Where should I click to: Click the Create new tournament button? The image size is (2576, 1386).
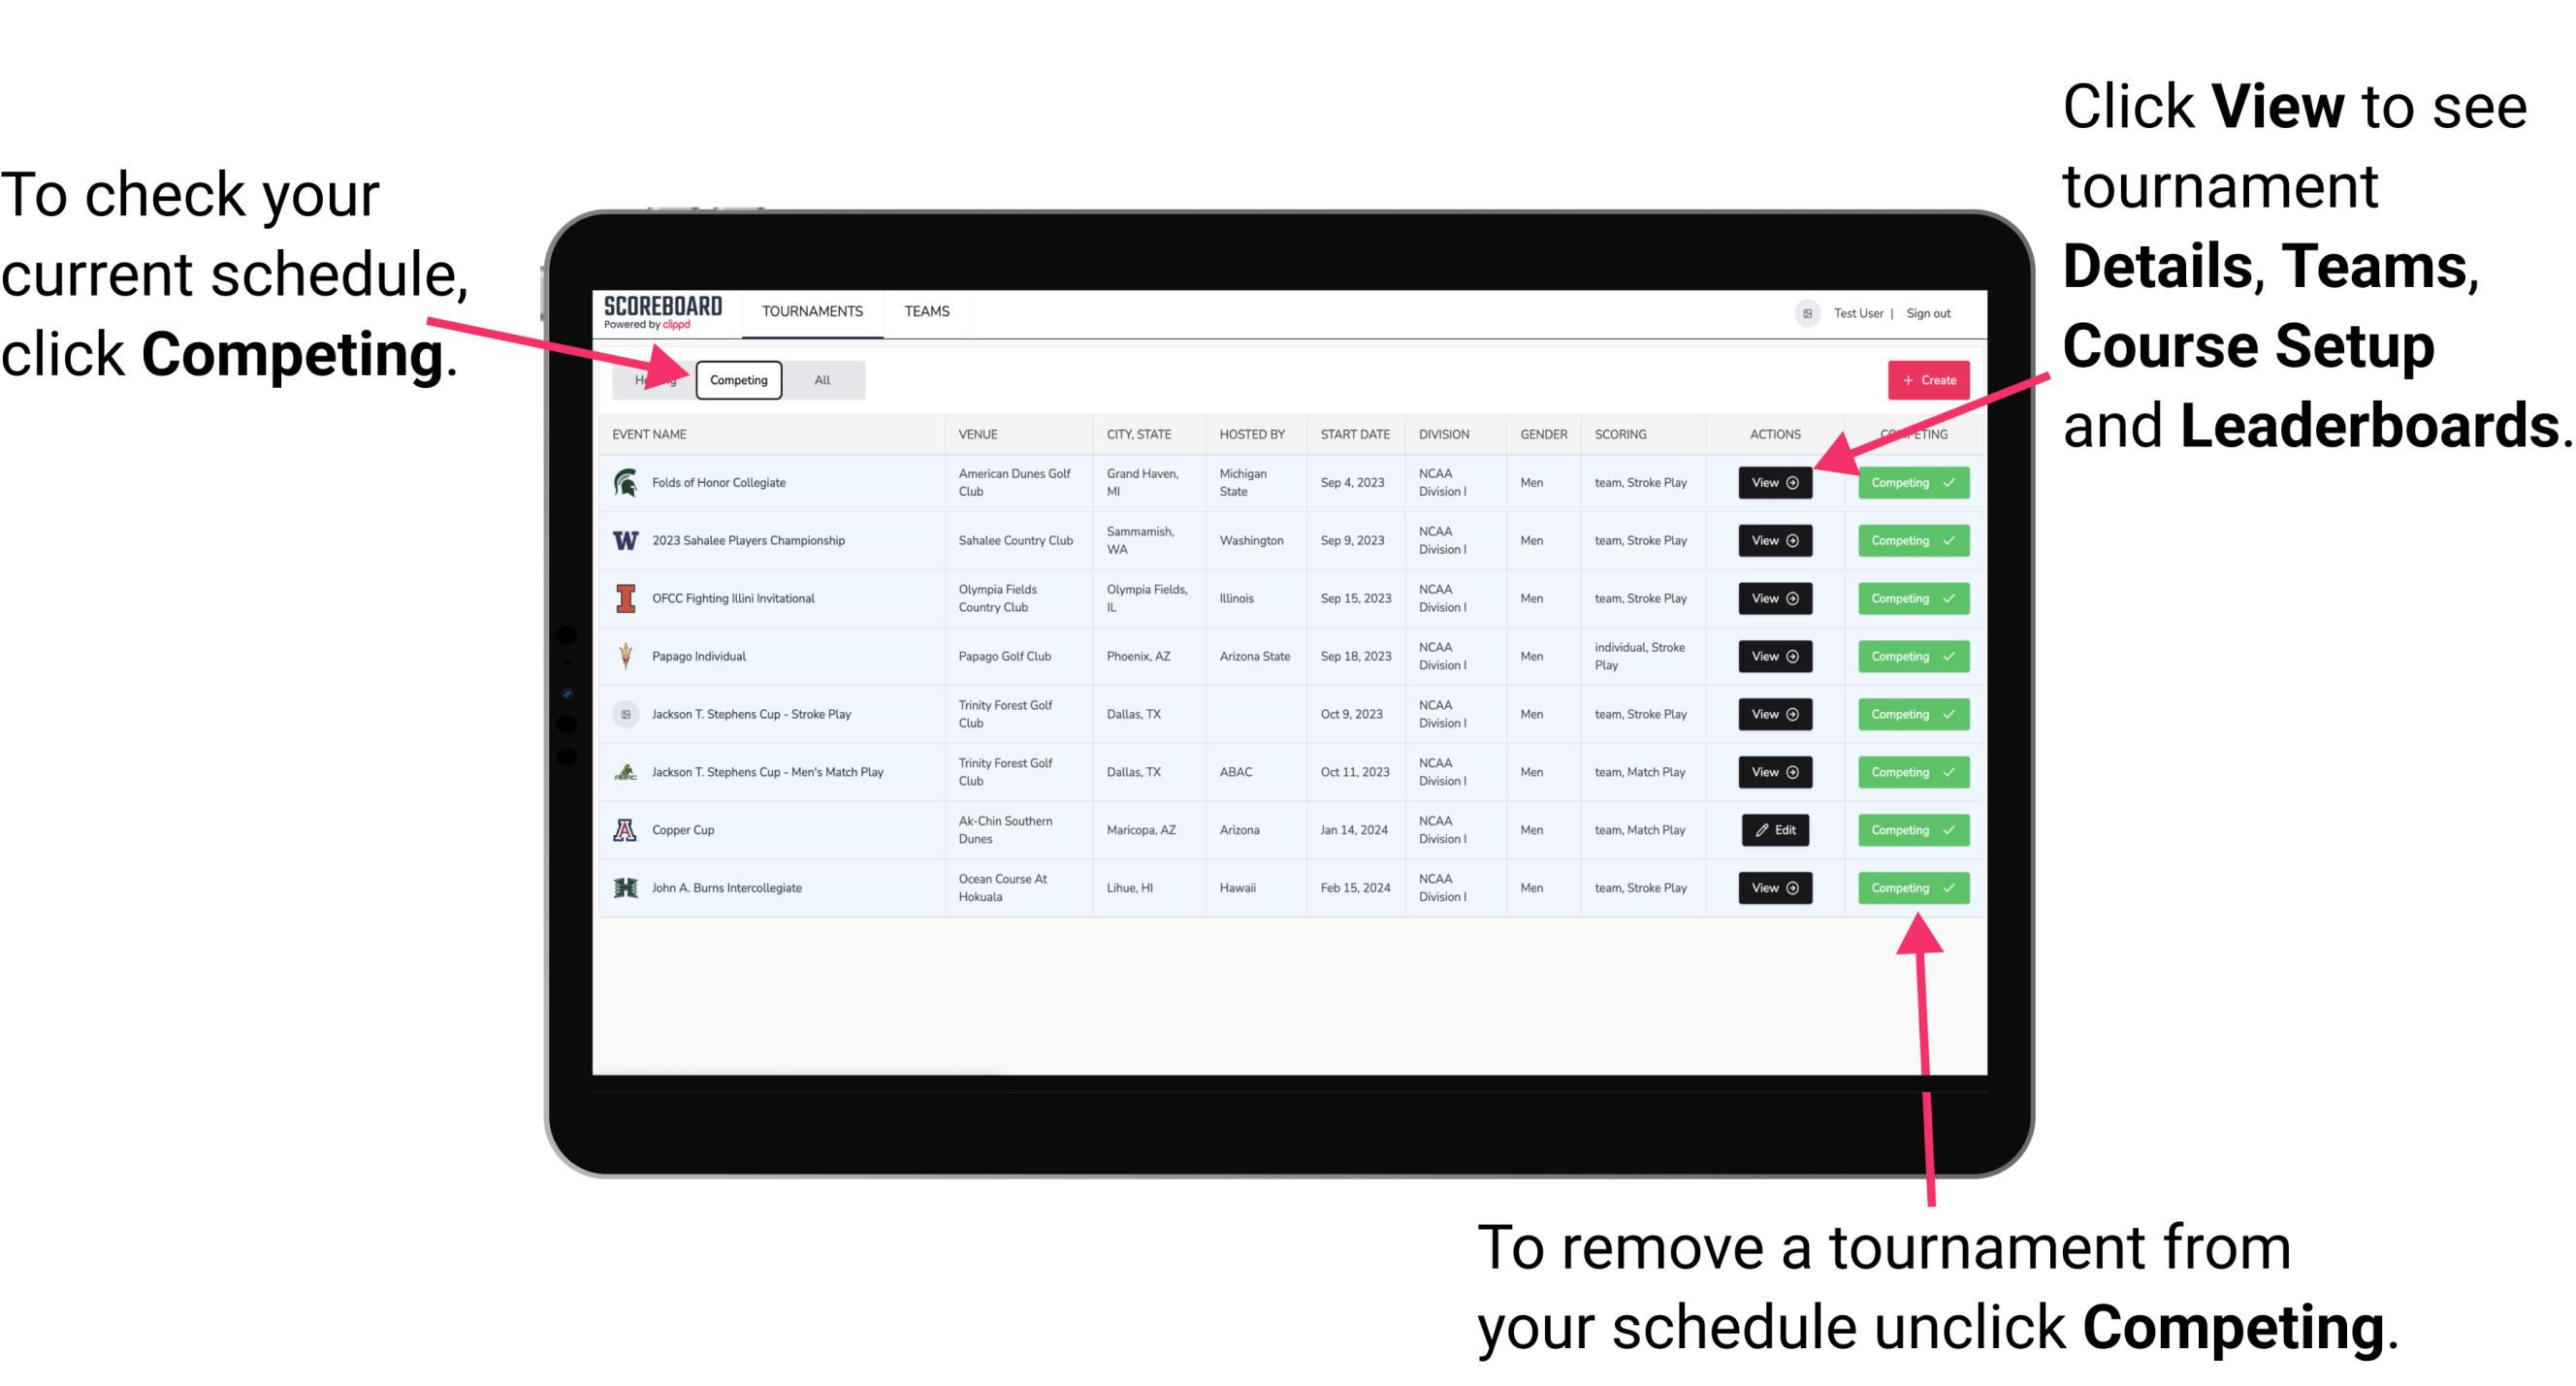pyautogui.click(x=1926, y=379)
